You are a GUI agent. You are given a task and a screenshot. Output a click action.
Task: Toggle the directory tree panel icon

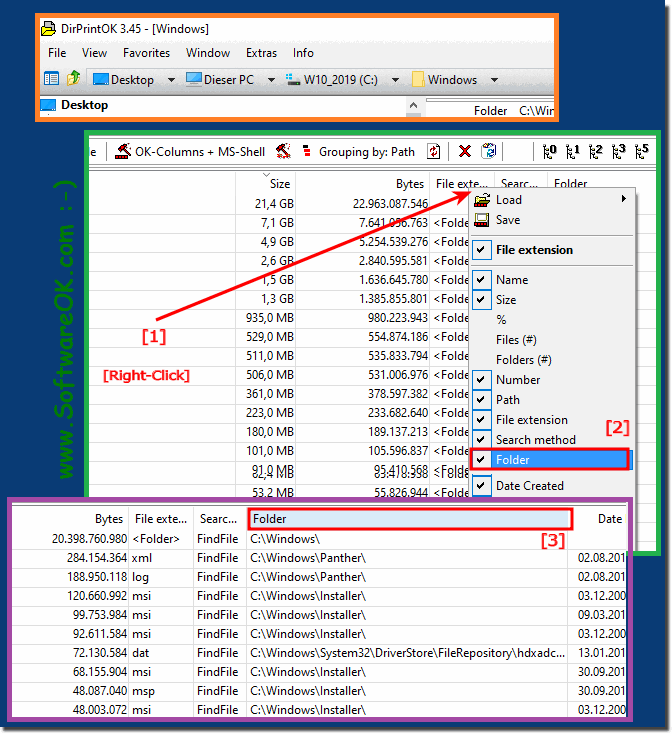(51, 79)
